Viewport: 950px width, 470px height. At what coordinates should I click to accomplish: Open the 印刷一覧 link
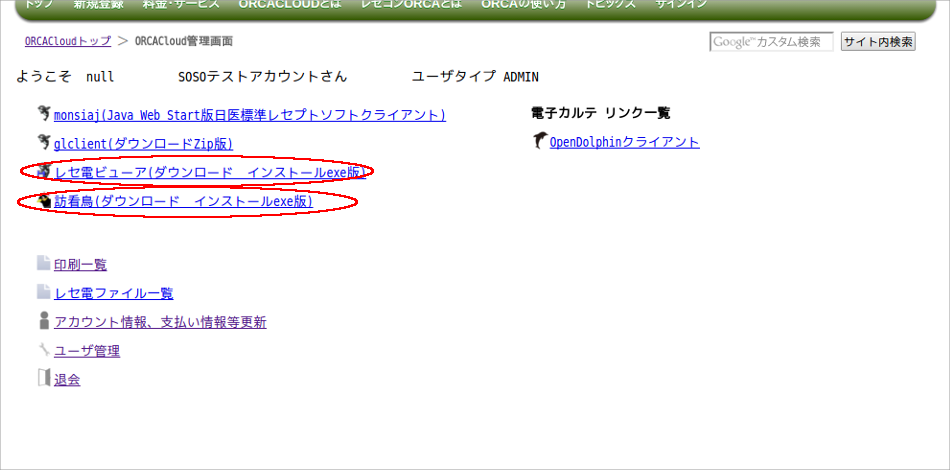click(x=80, y=265)
